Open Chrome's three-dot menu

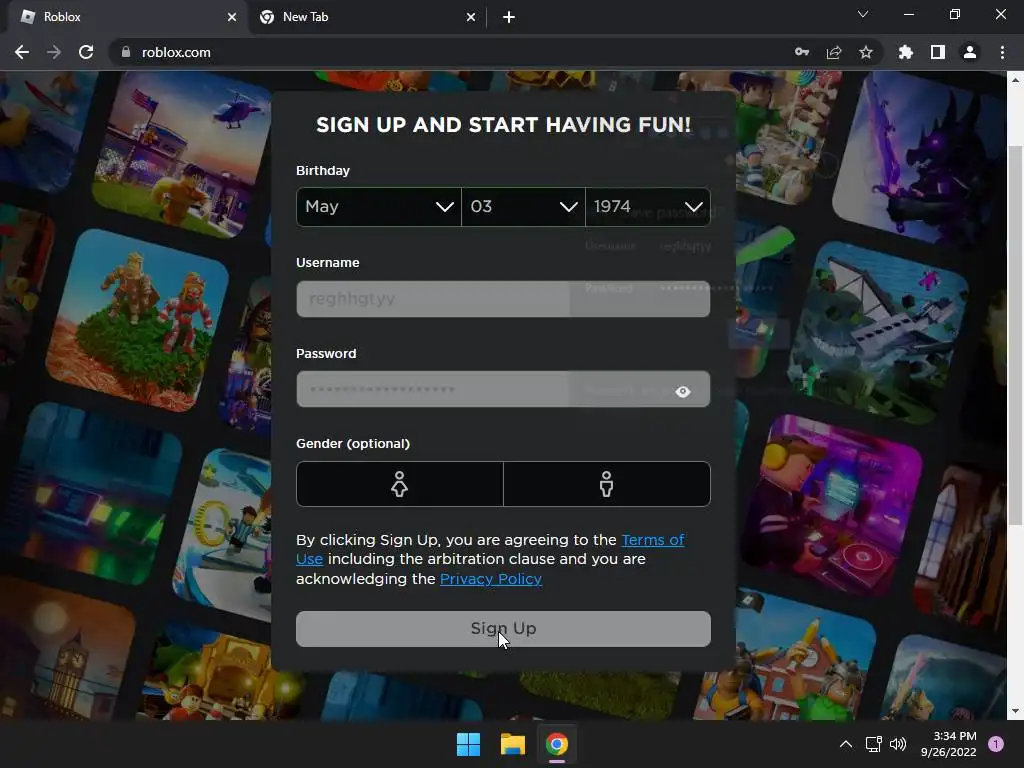click(1002, 52)
